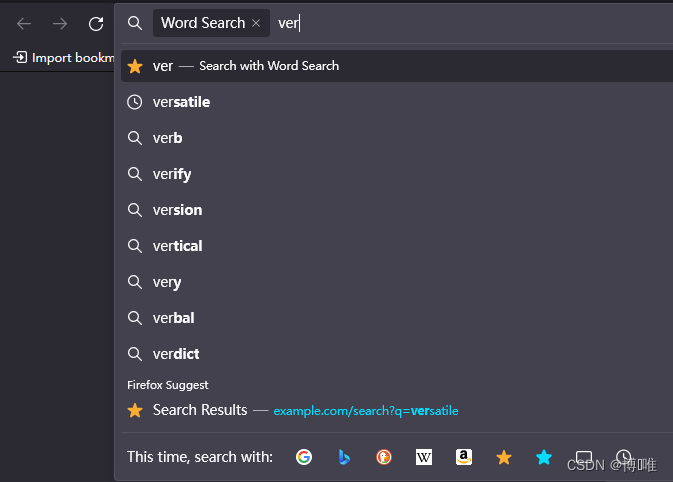The width and height of the screenshot is (673, 482).
Task: Click clock icon beside 'versatile'
Action: click(135, 102)
